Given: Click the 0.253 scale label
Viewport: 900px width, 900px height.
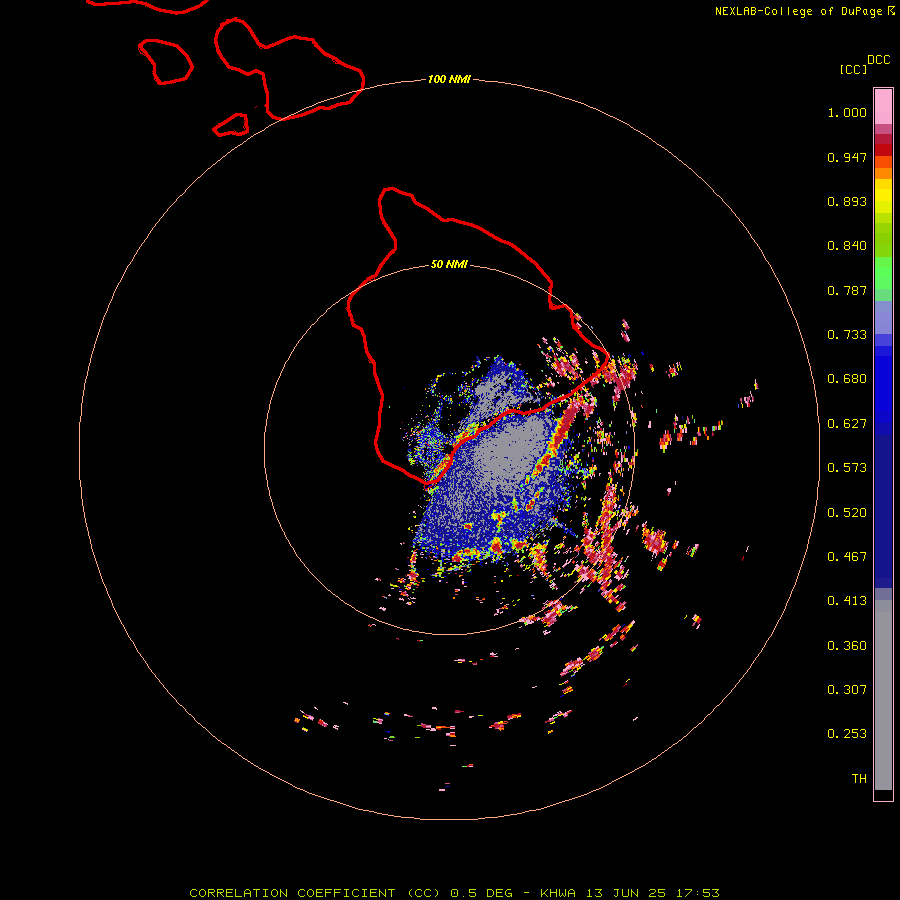Looking at the screenshot, I should (x=847, y=734).
